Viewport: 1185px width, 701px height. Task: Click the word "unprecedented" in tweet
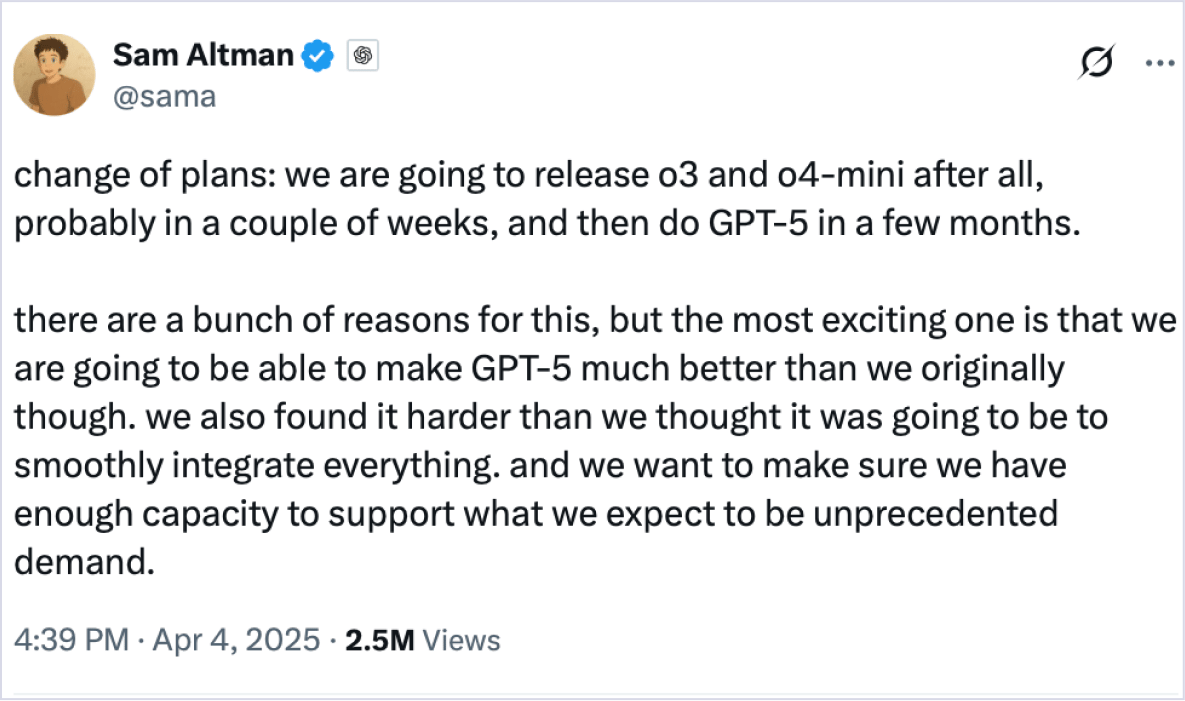[x=936, y=514]
